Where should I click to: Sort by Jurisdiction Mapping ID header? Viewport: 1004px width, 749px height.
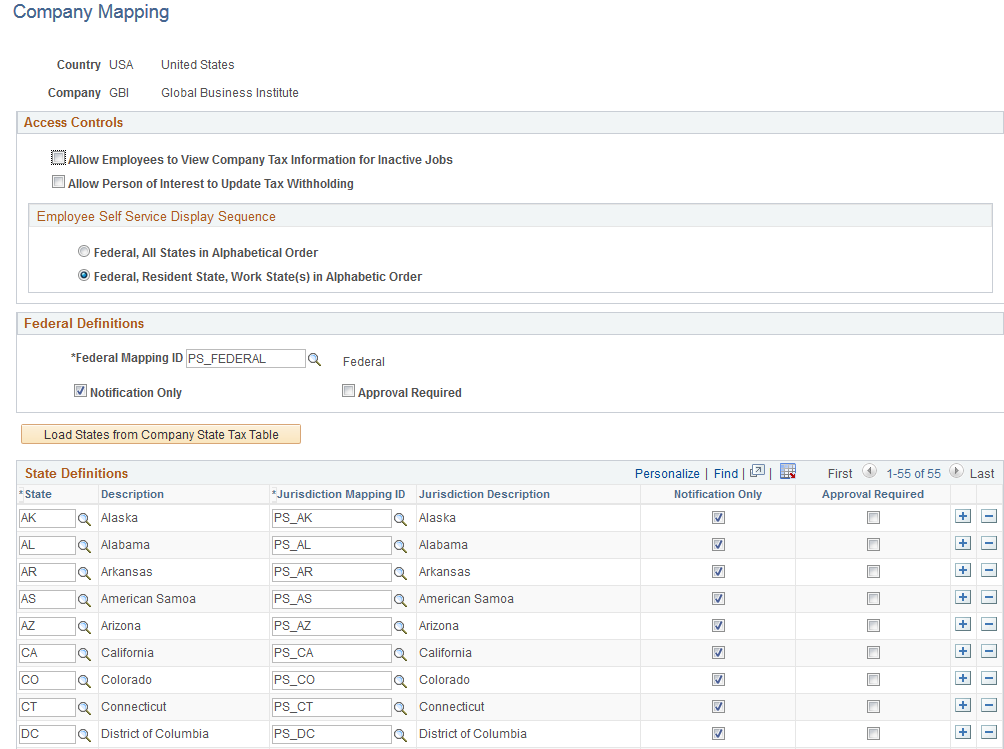(341, 494)
